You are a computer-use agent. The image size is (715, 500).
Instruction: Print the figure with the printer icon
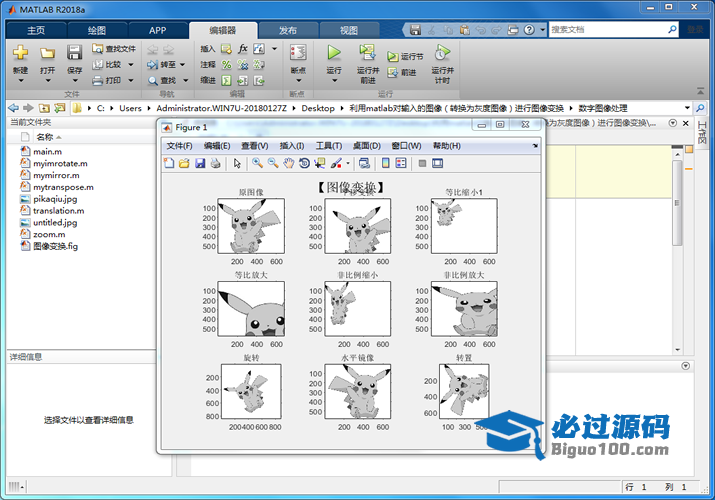pos(215,163)
